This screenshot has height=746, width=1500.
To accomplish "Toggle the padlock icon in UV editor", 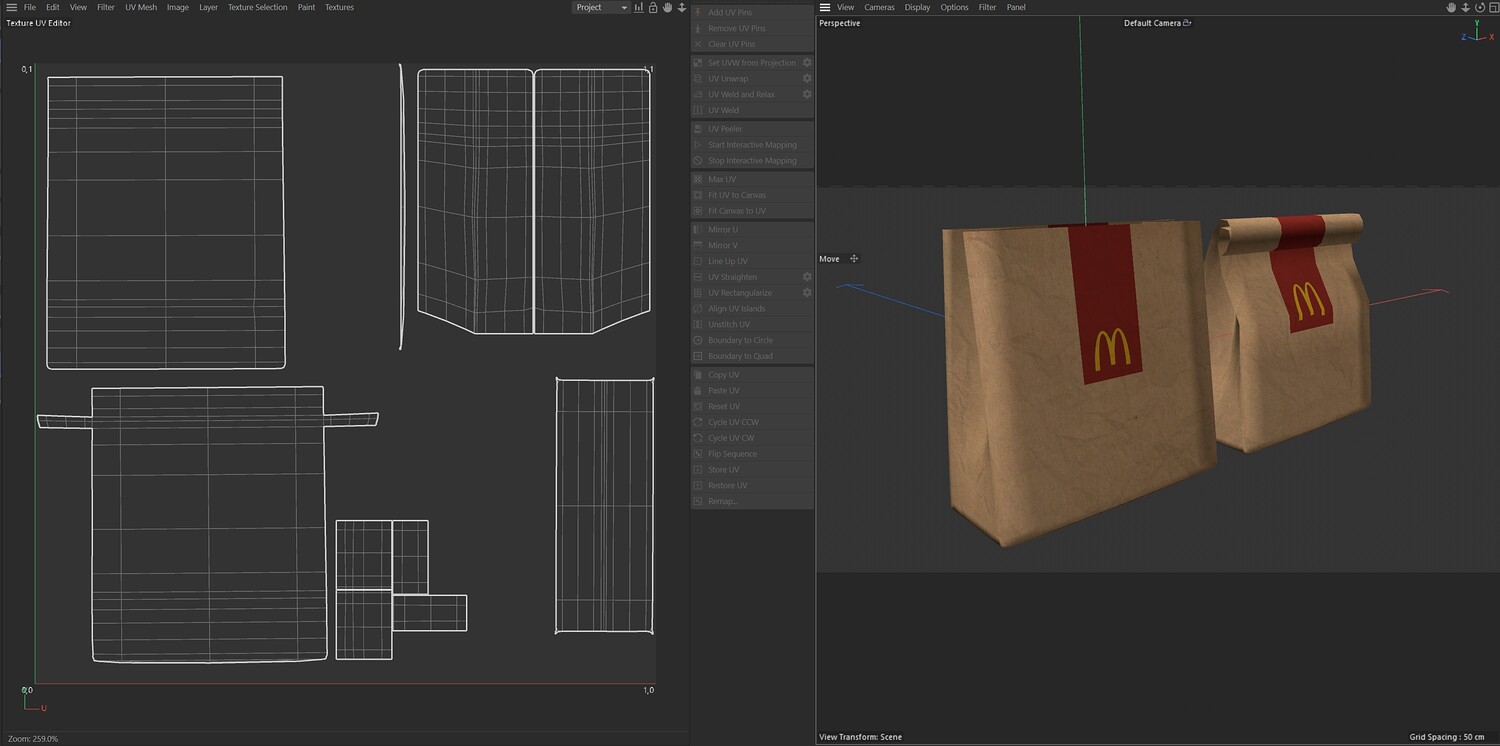I will [653, 7].
